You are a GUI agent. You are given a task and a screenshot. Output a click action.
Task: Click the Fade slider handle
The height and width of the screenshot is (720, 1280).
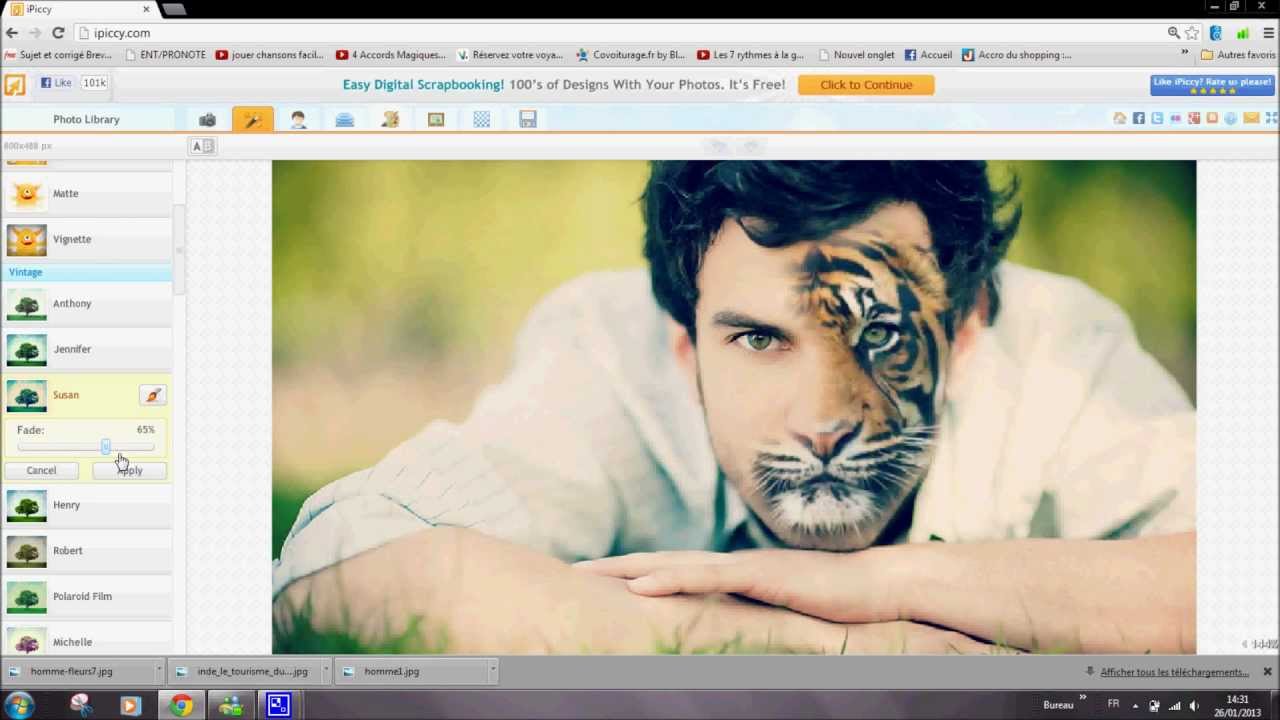click(x=105, y=447)
